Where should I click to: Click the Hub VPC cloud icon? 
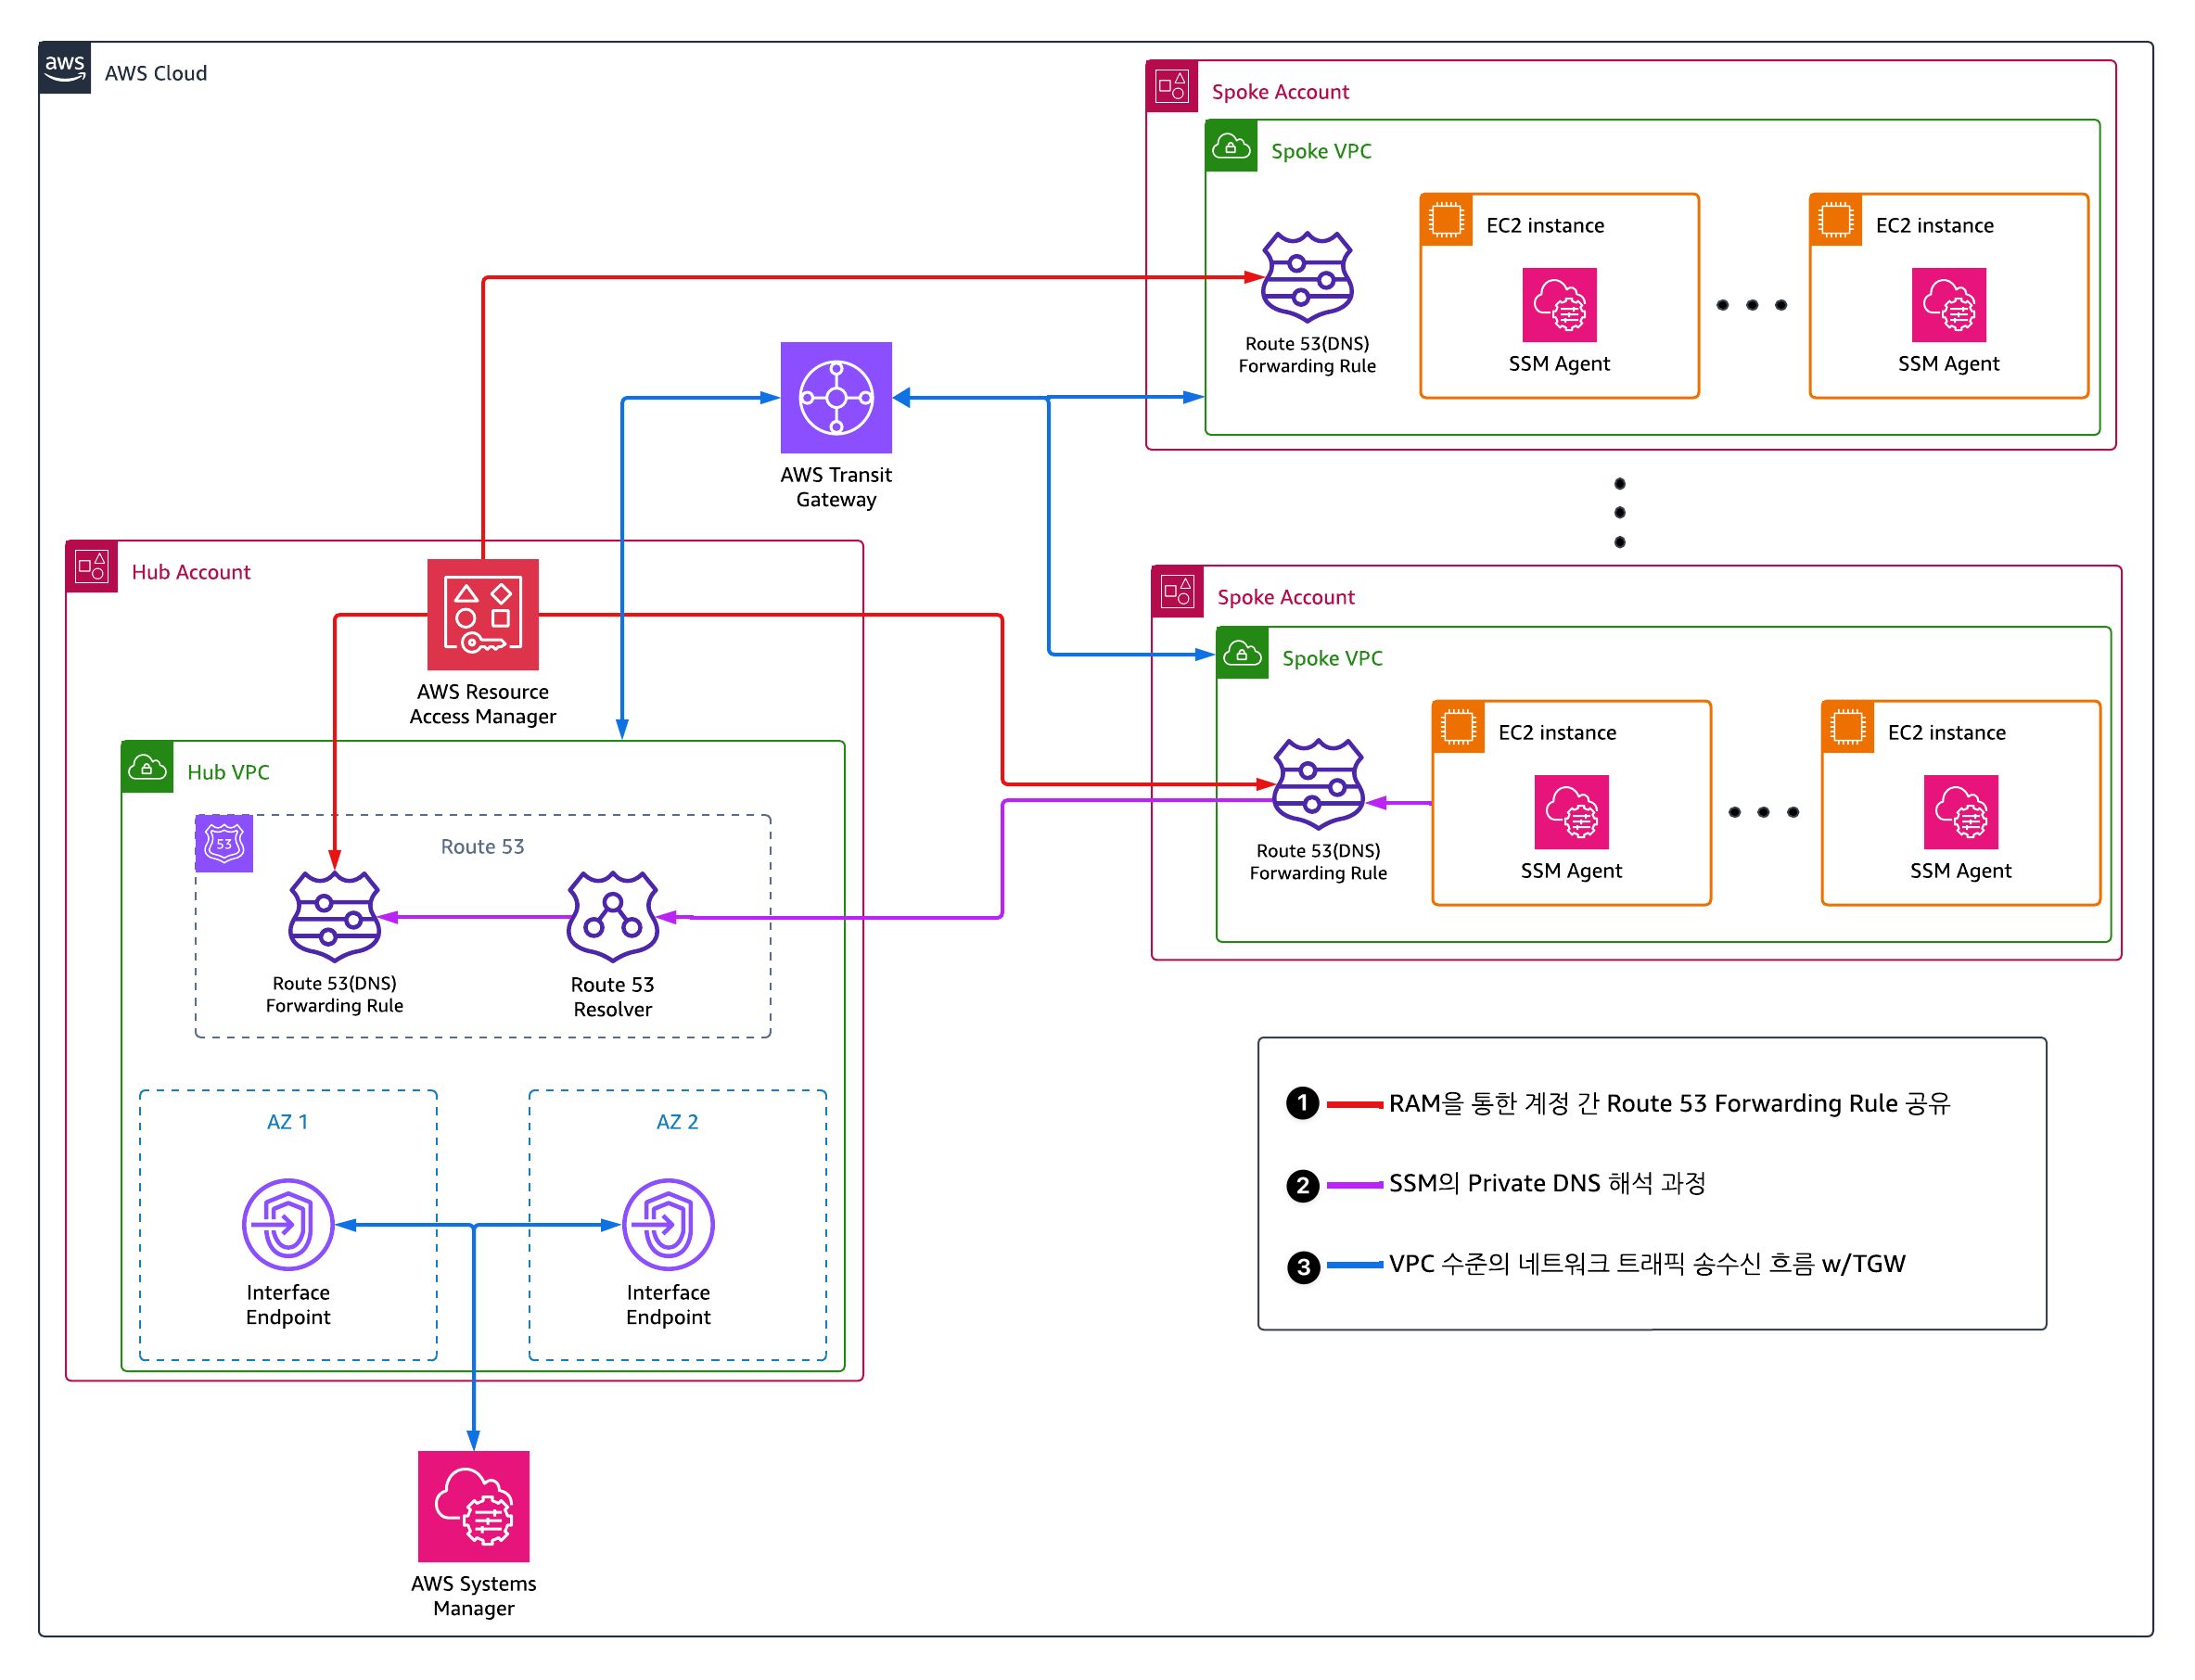[x=148, y=767]
